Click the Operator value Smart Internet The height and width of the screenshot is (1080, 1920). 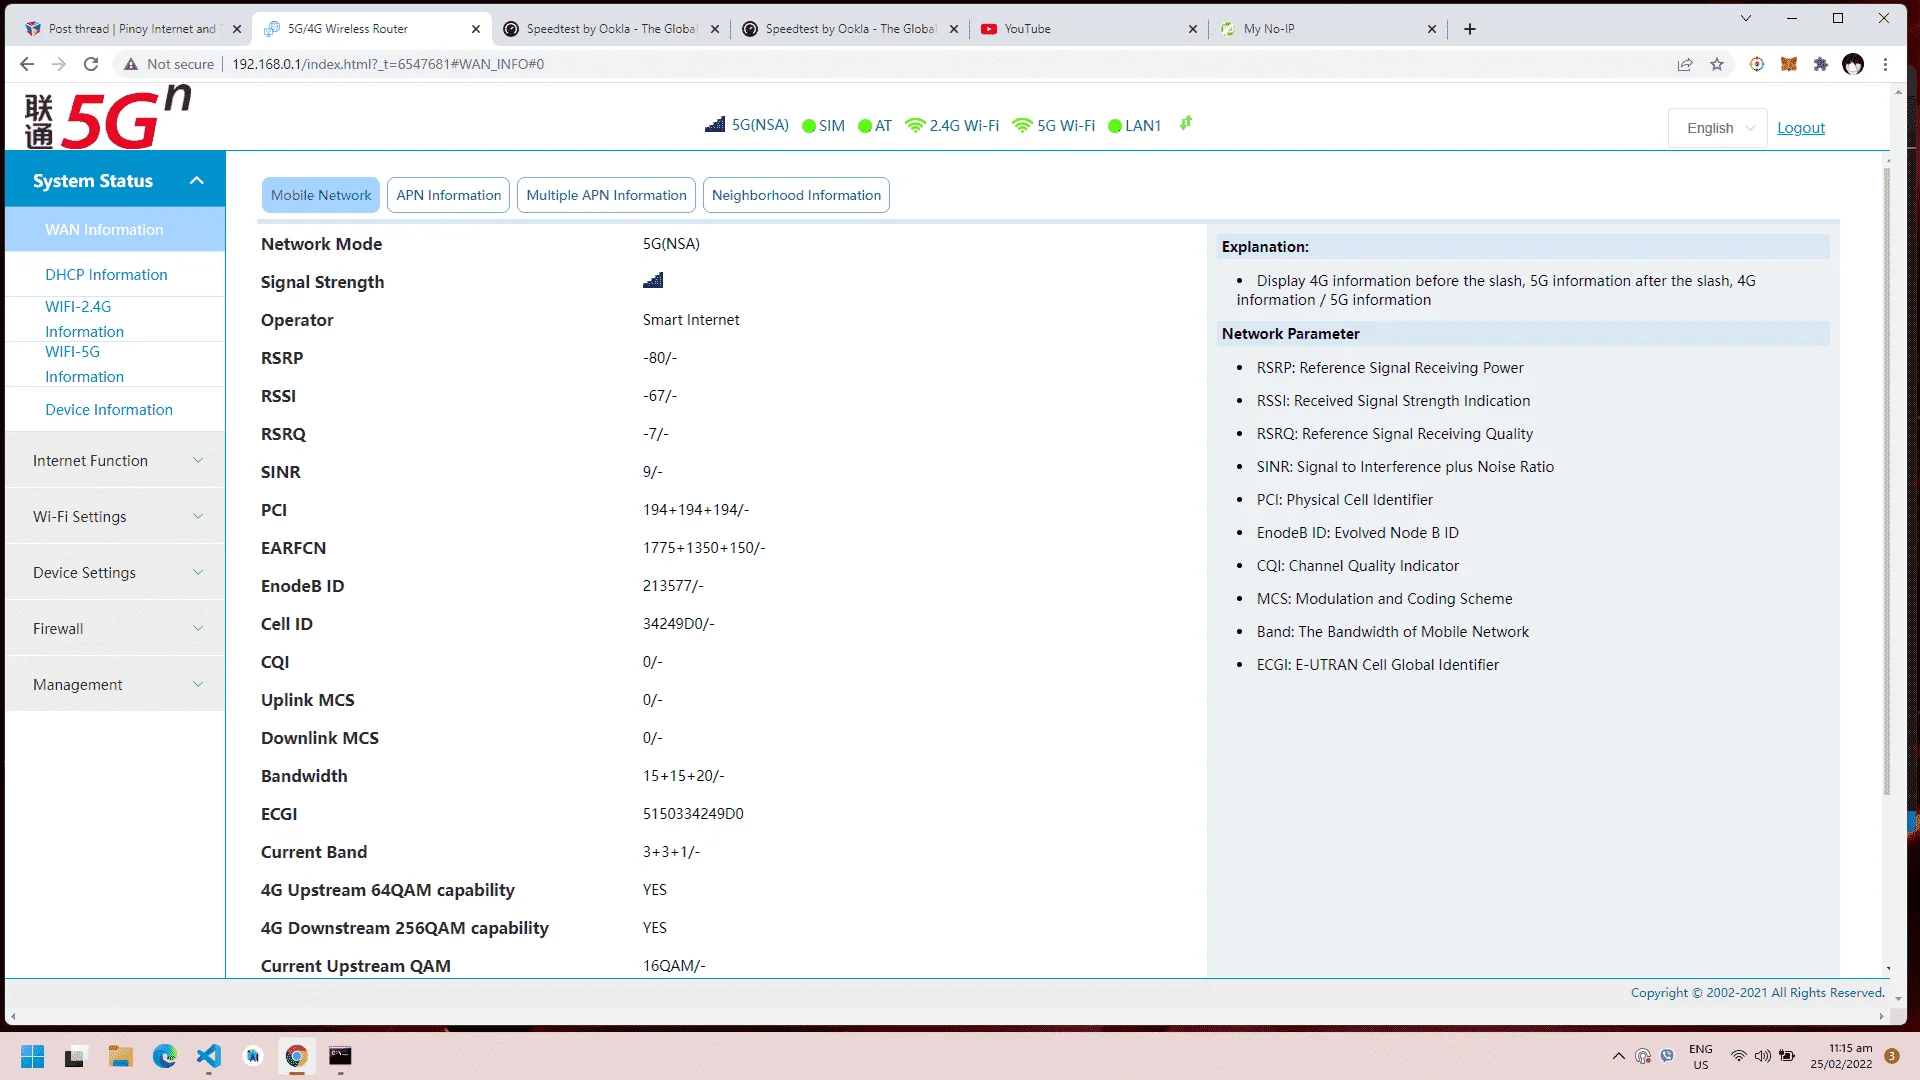click(691, 320)
